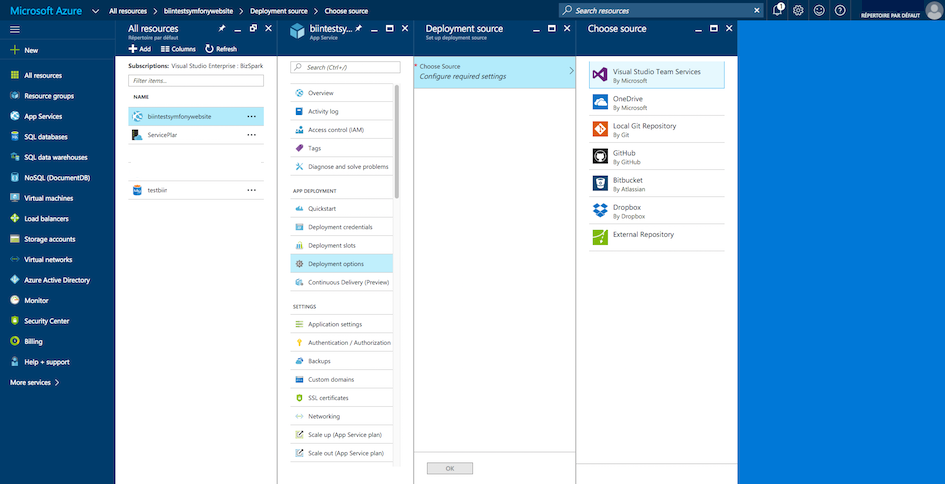The image size is (945, 484).
Task: Choose GitHub as deployment source
Action: [657, 156]
